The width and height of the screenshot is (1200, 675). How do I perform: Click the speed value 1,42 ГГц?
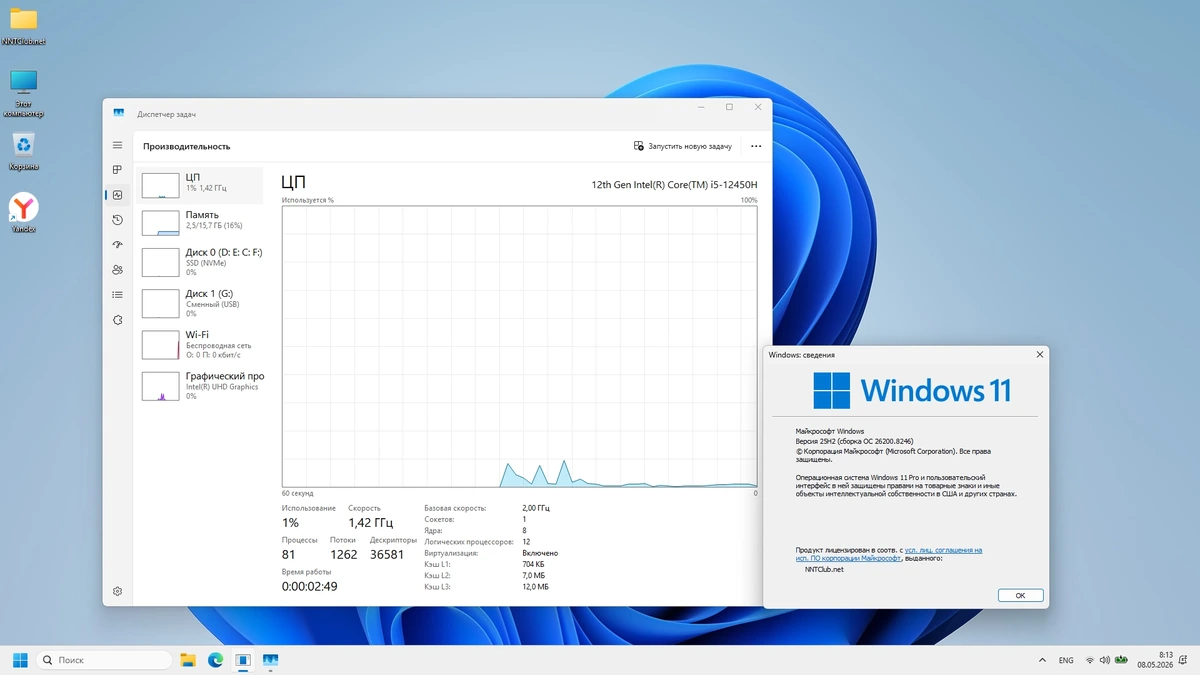pyautogui.click(x=370, y=523)
